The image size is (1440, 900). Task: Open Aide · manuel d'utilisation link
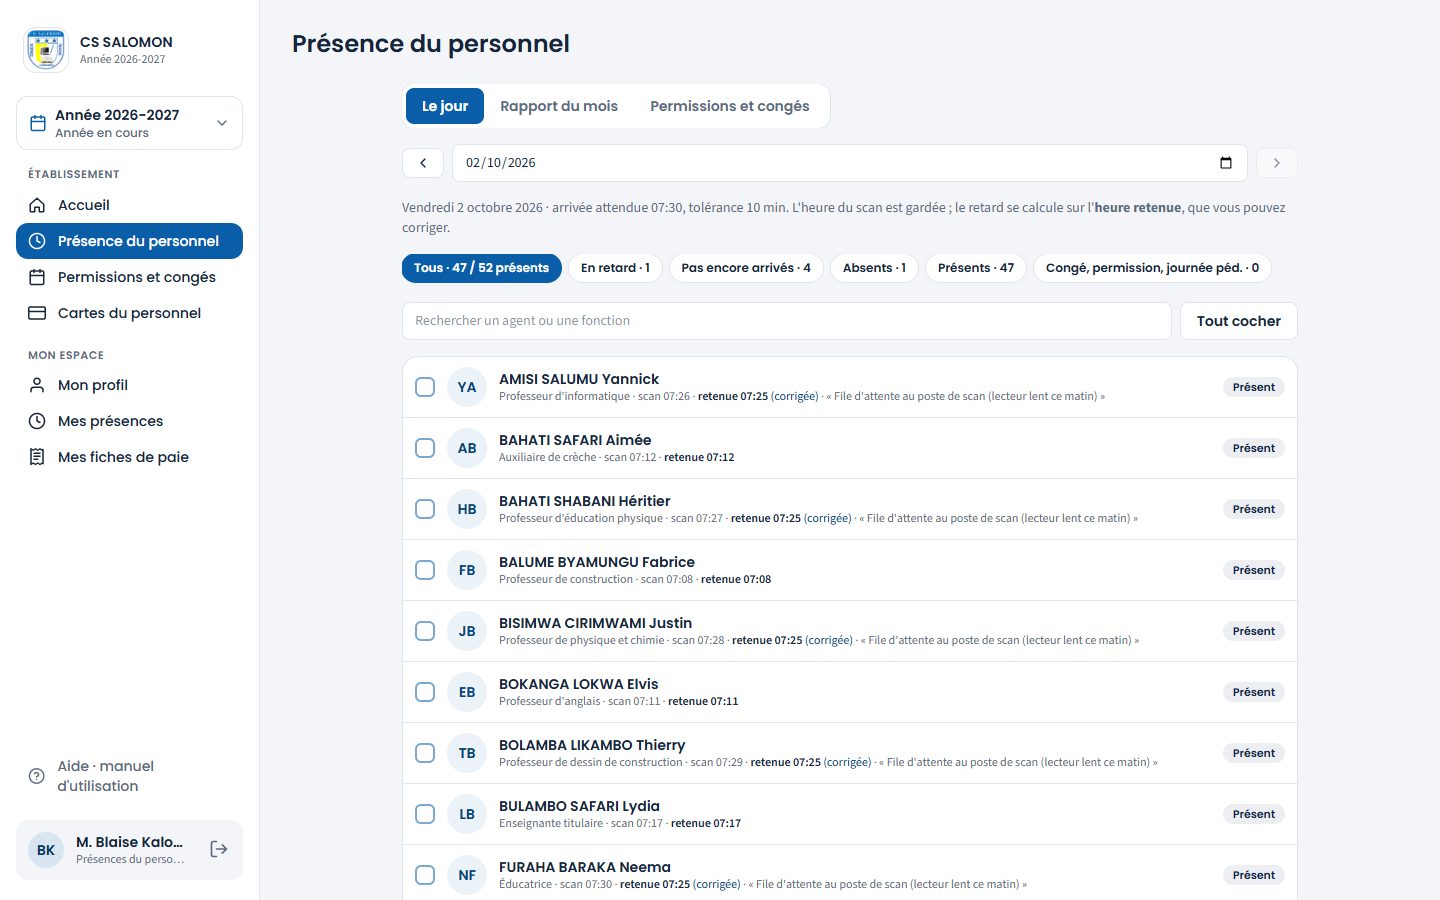tap(129, 776)
